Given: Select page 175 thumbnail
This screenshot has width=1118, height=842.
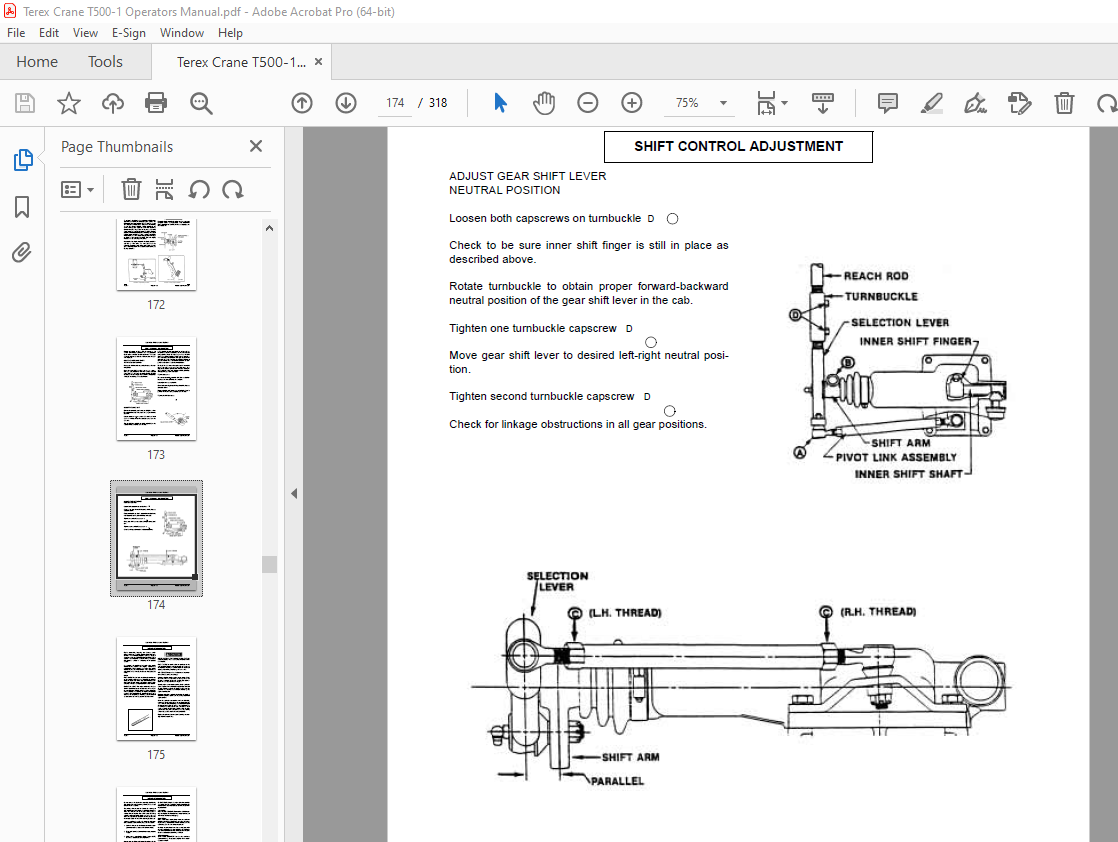Looking at the screenshot, I should (156, 689).
